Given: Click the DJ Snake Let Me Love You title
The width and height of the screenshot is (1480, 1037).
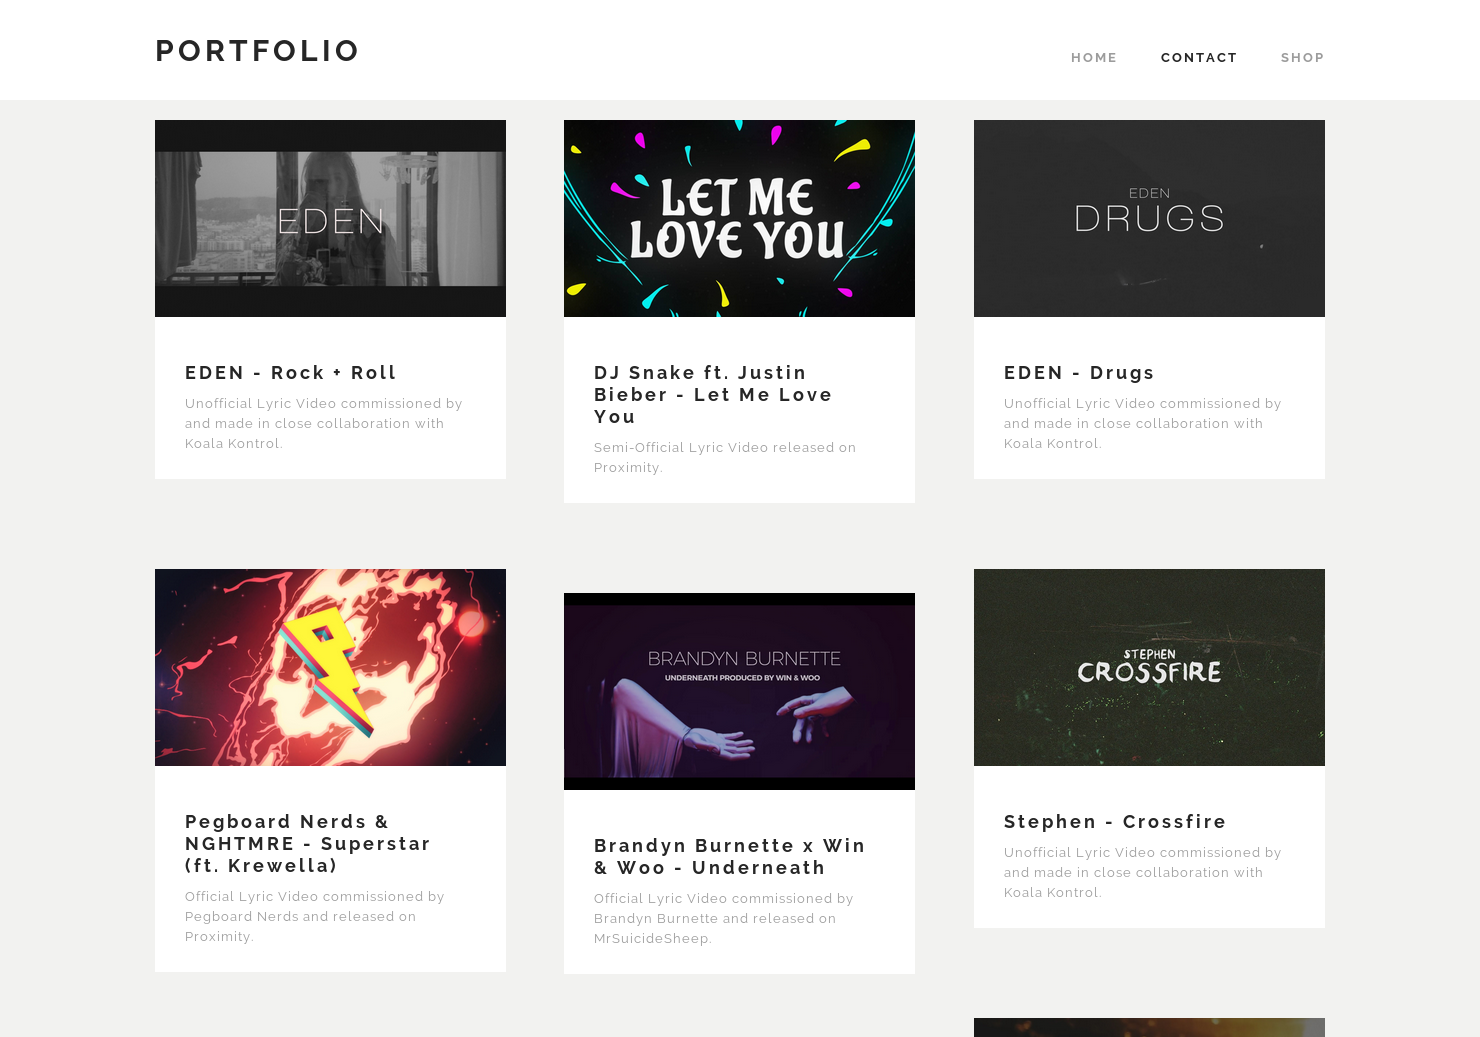Looking at the screenshot, I should pyautogui.click(x=713, y=395).
